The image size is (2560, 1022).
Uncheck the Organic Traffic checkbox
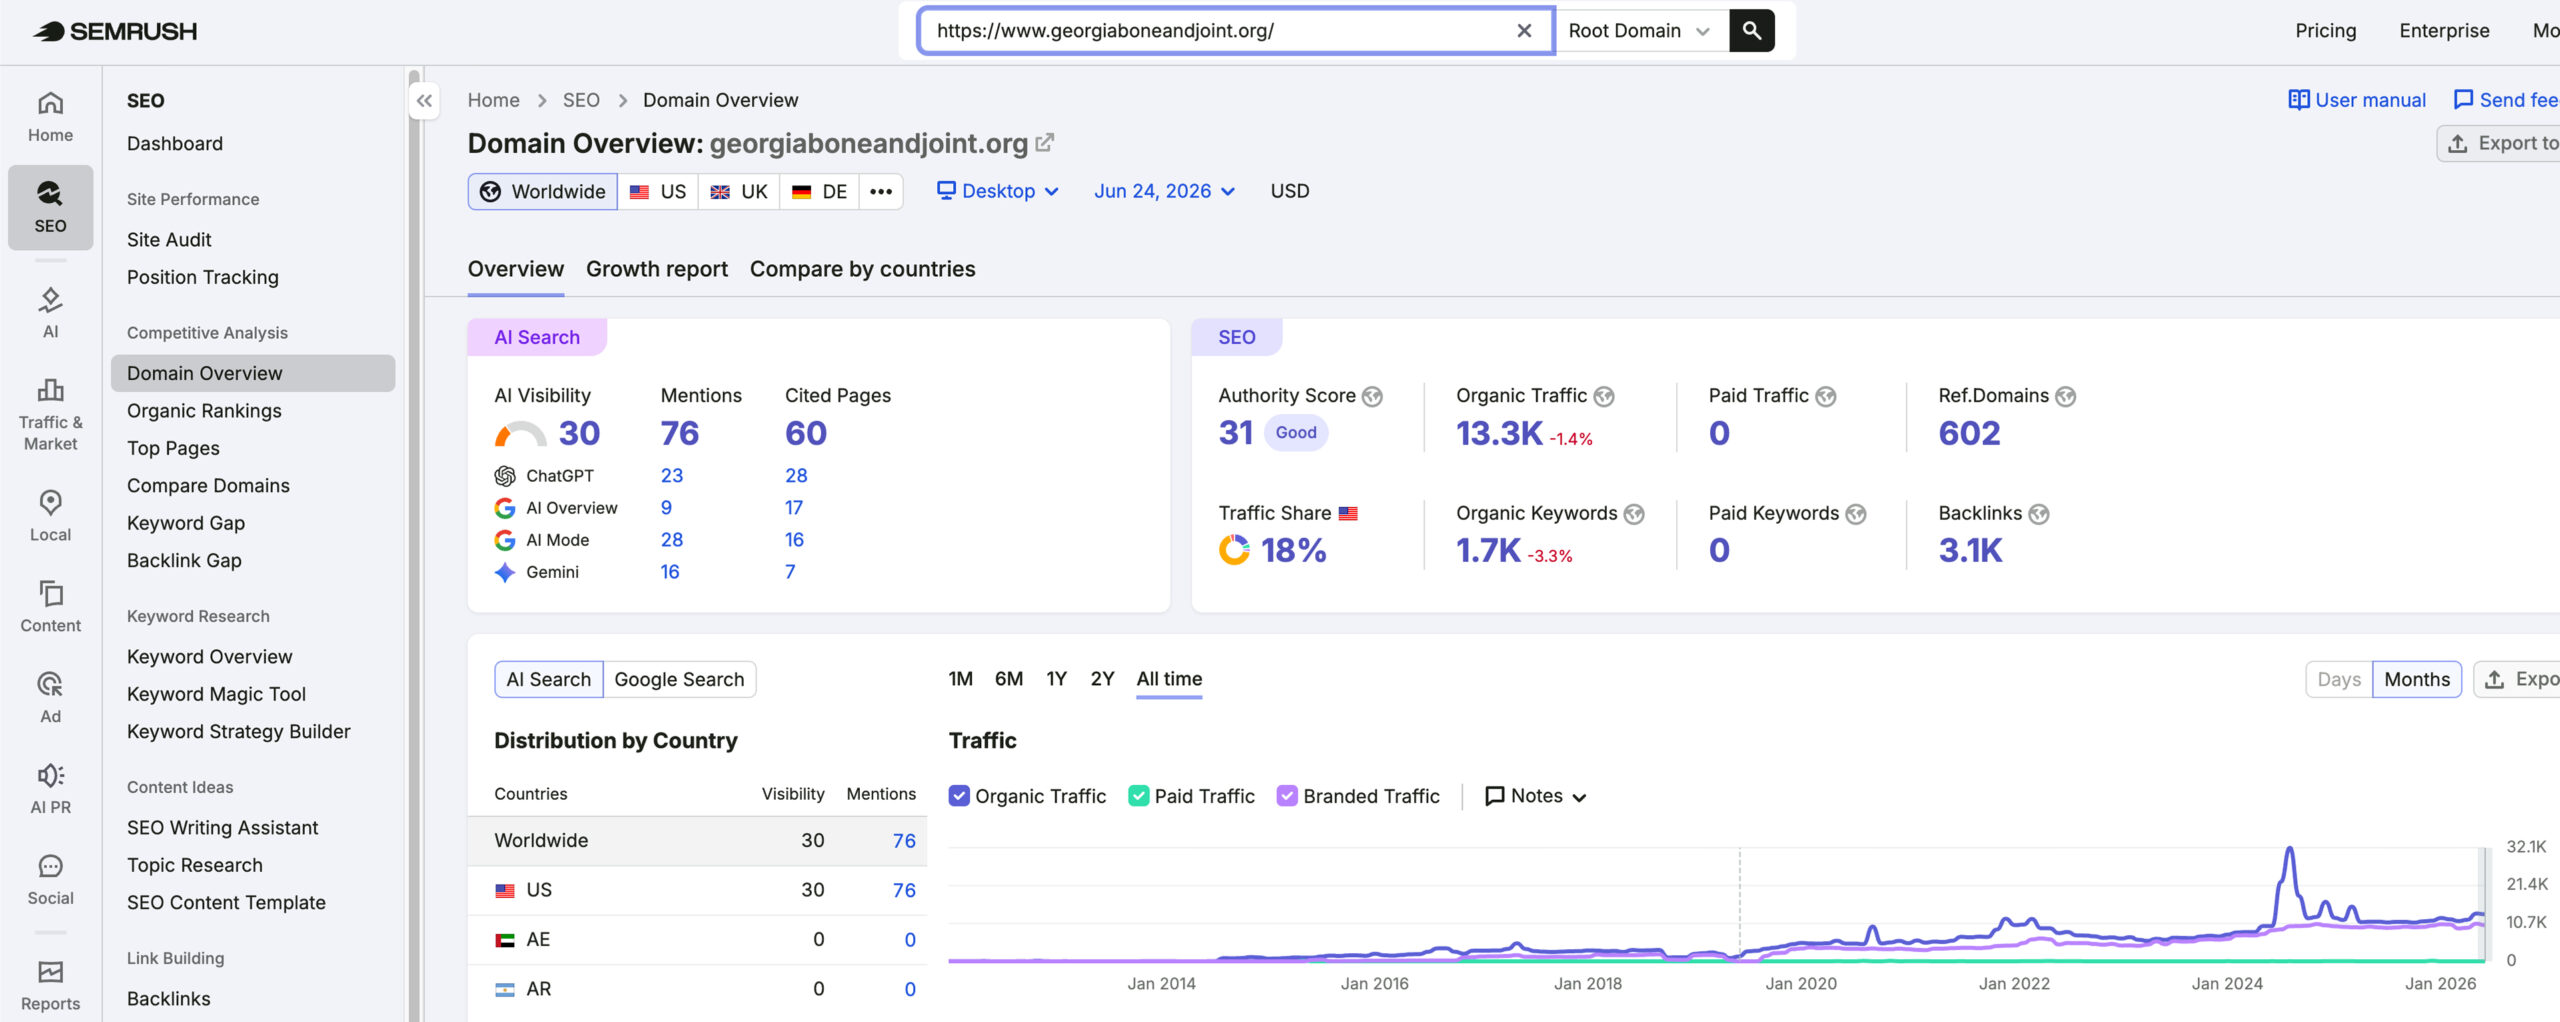click(959, 796)
